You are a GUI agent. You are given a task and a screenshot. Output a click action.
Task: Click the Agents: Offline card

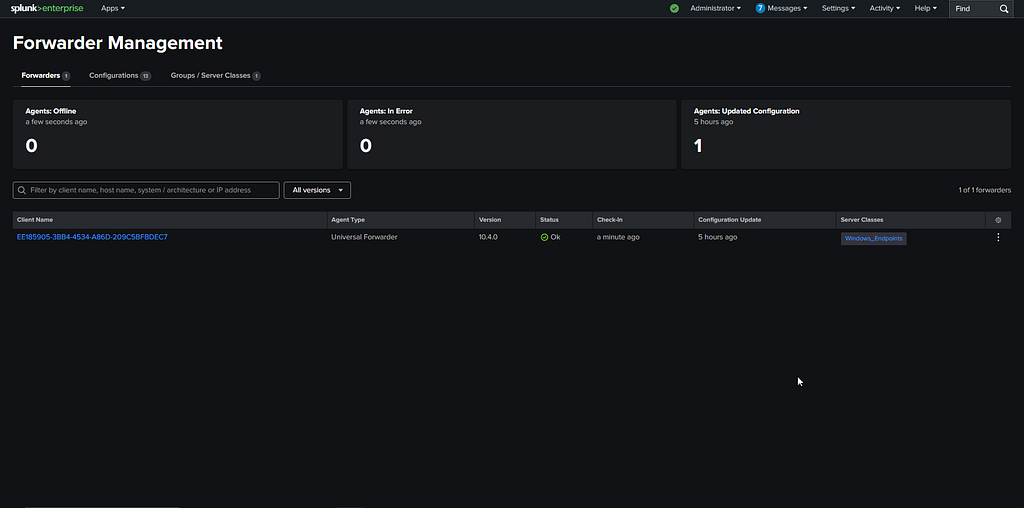coord(178,135)
